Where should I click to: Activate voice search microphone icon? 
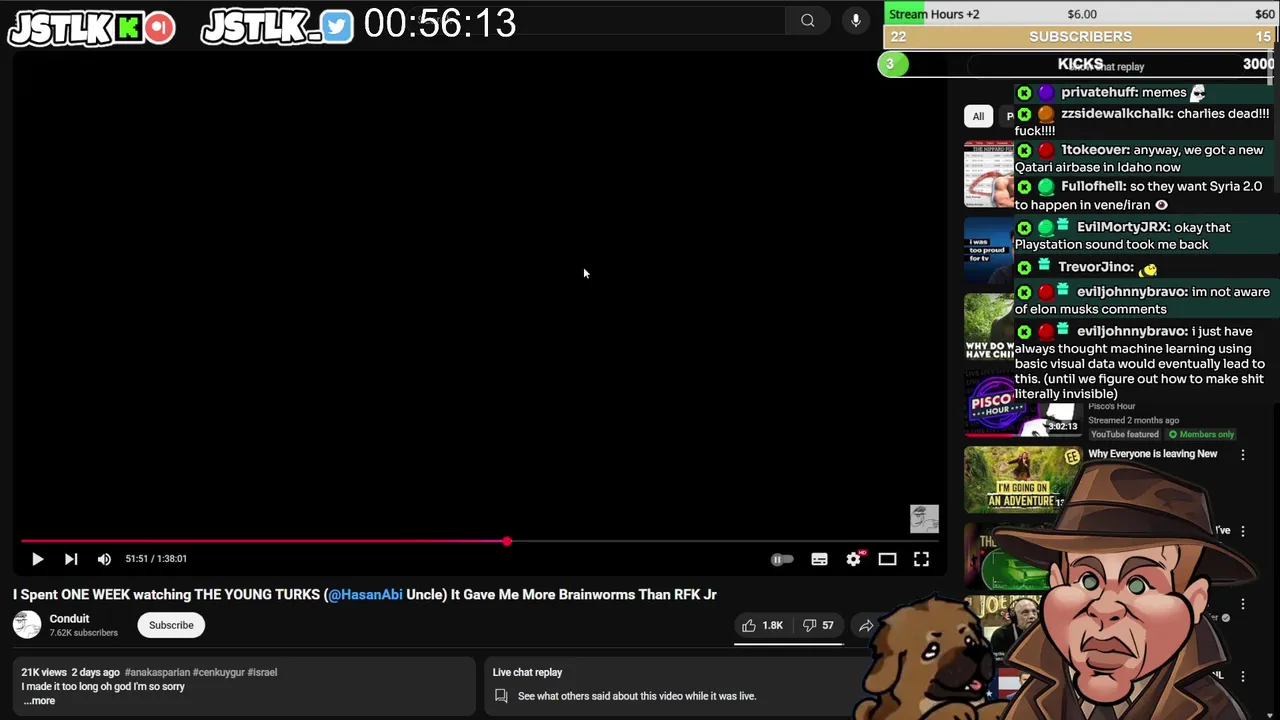(x=856, y=20)
